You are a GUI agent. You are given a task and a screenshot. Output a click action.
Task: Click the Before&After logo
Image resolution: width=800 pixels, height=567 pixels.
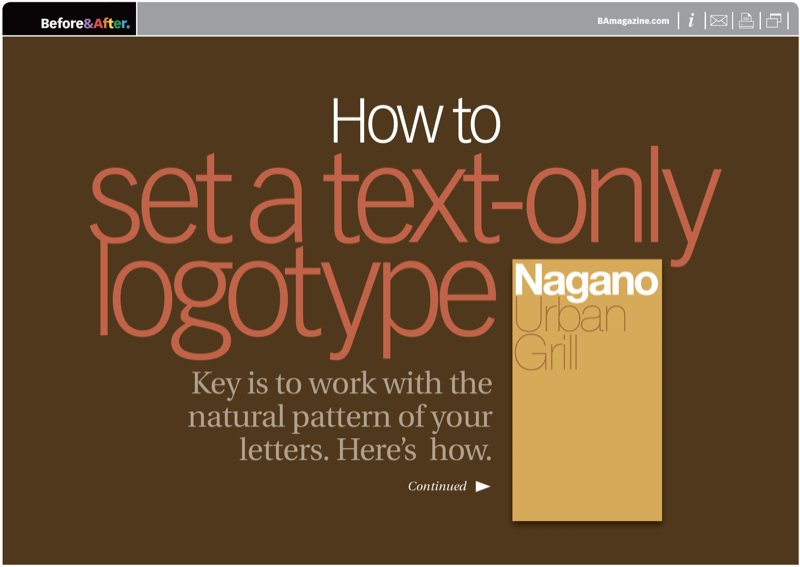(84, 22)
